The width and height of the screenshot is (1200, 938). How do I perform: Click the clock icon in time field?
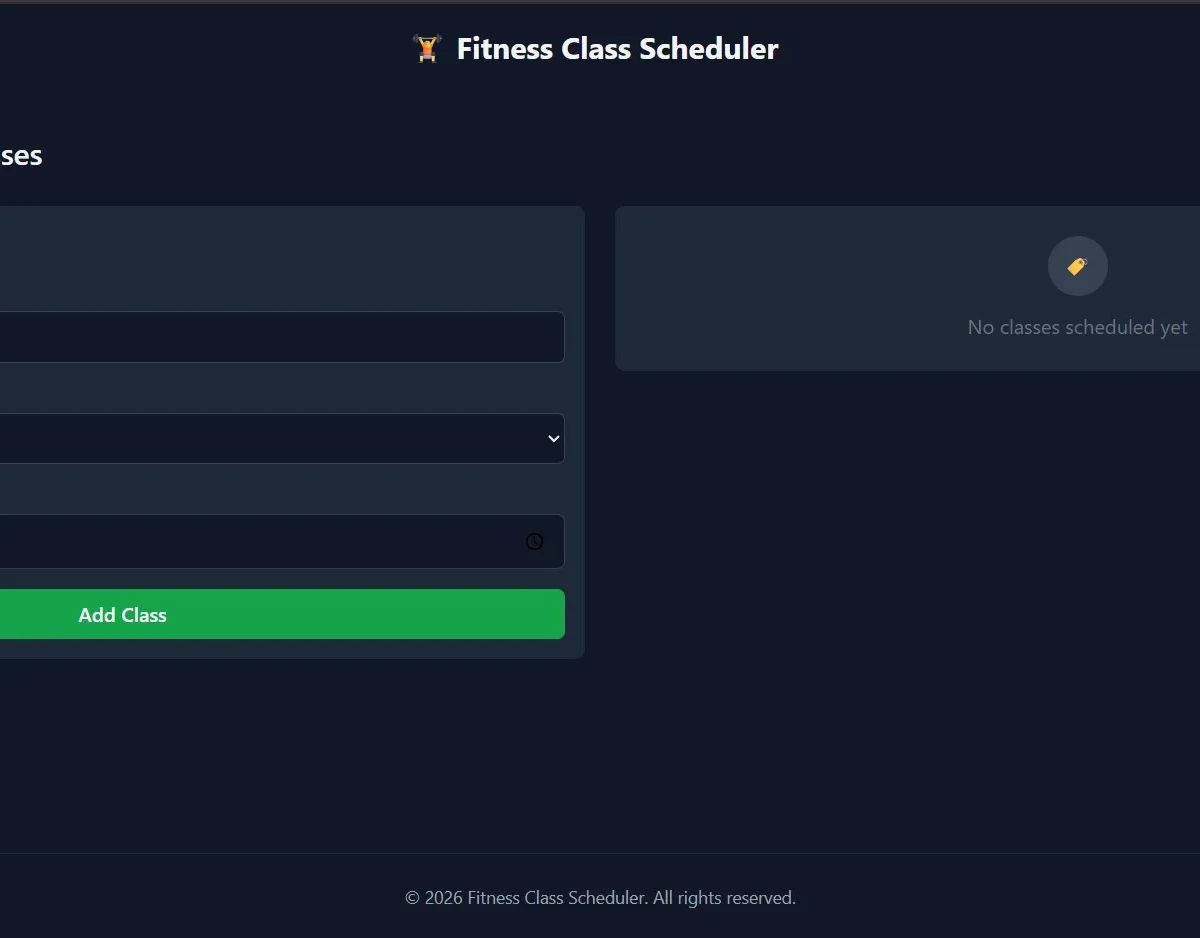point(535,541)
